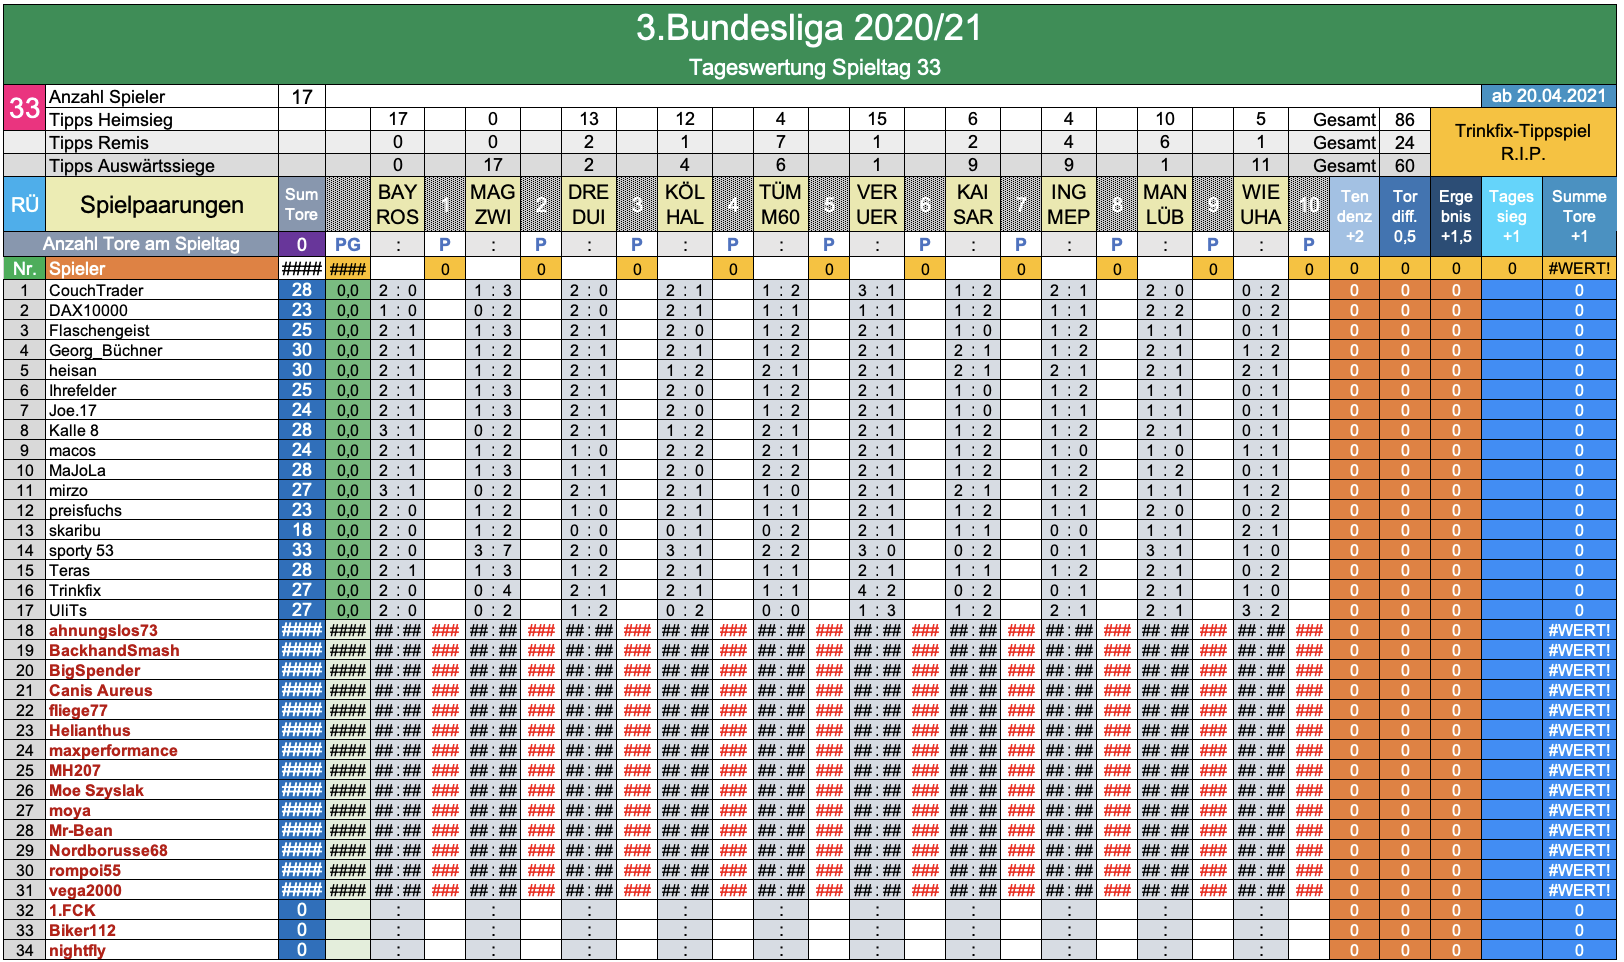Click the 'Tagessieg +1' column header
This screenshot has width=1624, height=962.
pos(1511,216)
